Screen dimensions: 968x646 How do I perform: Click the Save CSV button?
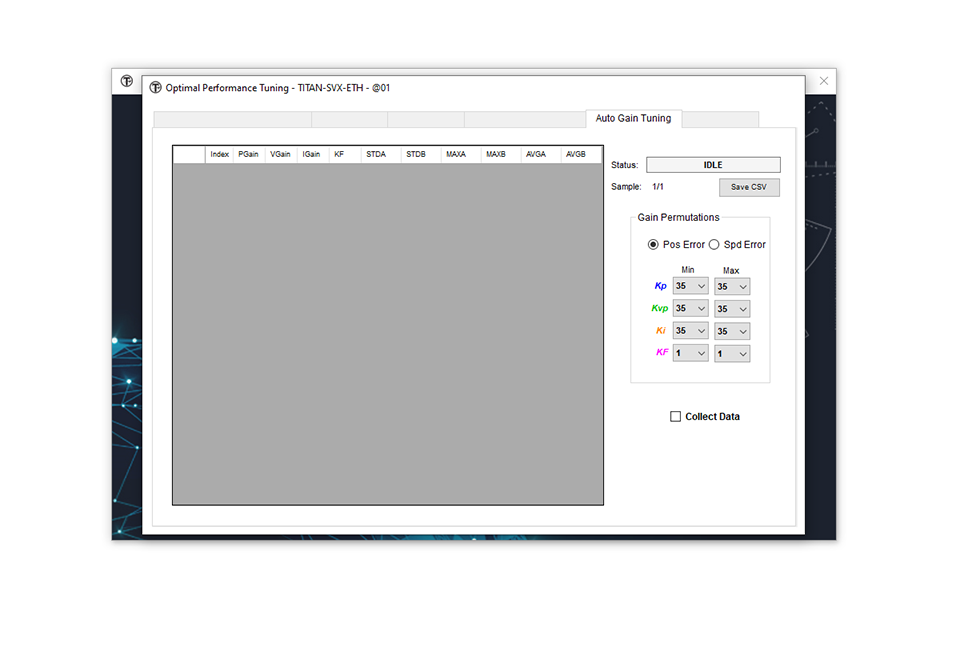[748, 187]
